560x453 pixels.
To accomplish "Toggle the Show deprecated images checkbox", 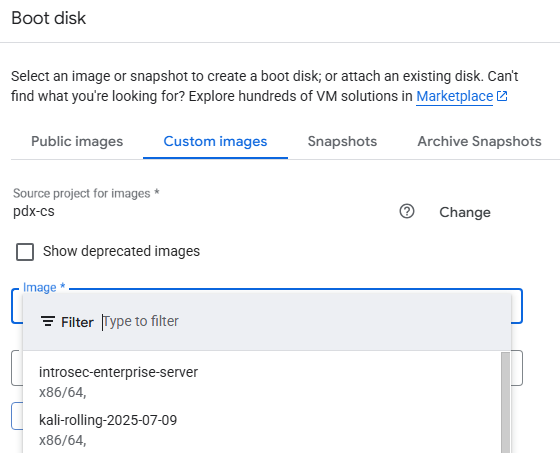I will 25,252.
